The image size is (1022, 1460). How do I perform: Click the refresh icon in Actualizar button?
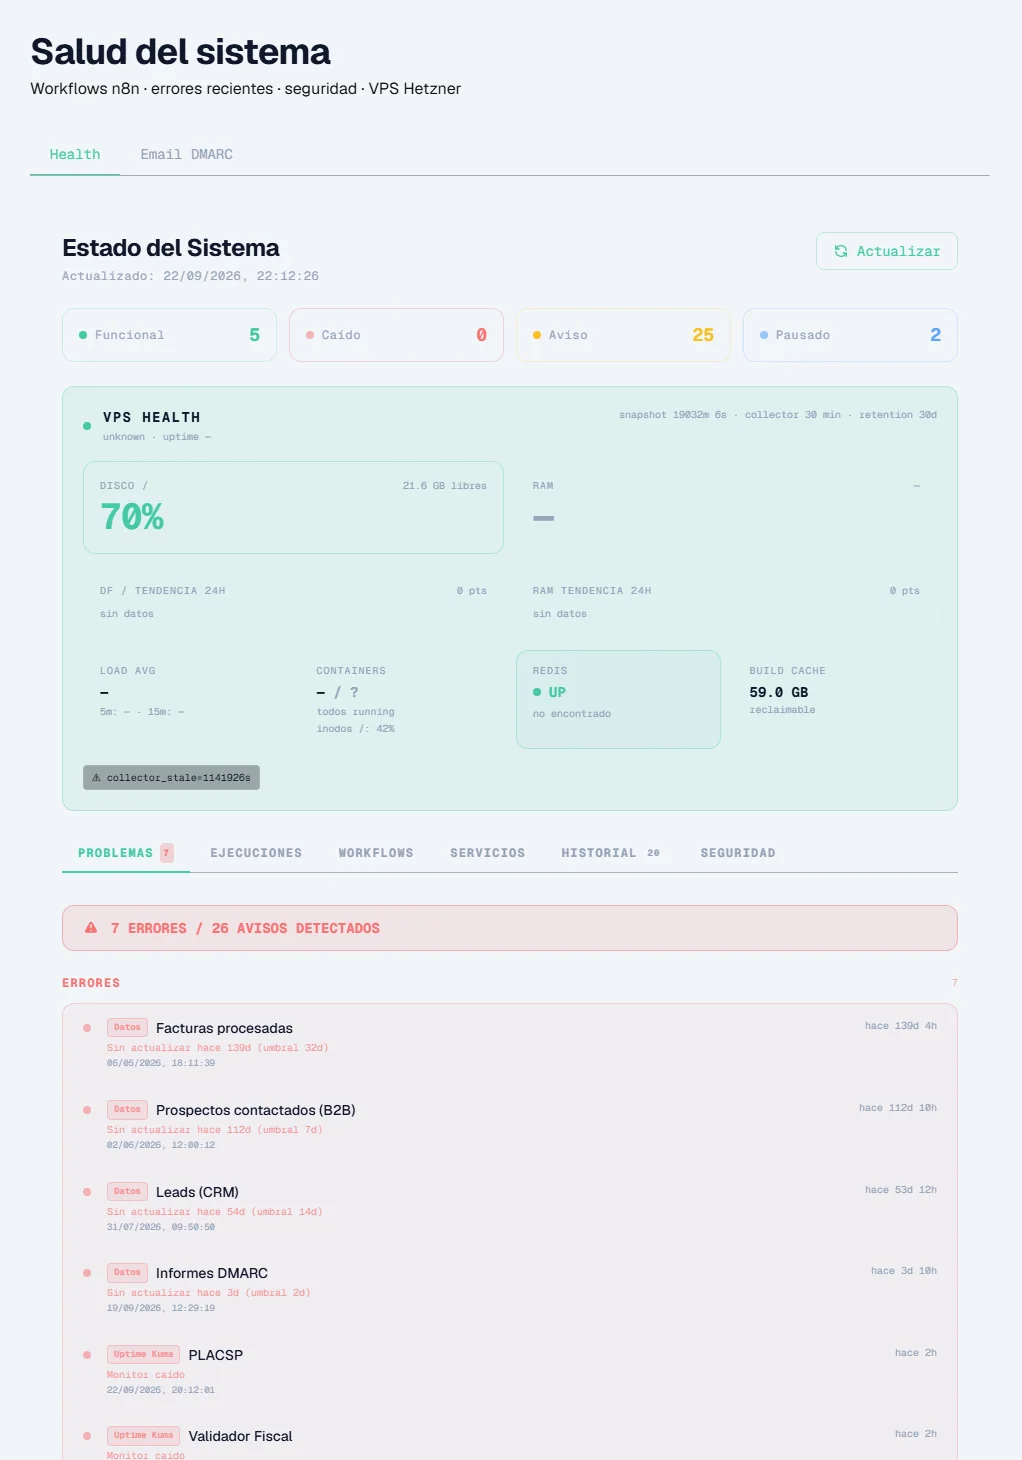(x=841, y=251)
